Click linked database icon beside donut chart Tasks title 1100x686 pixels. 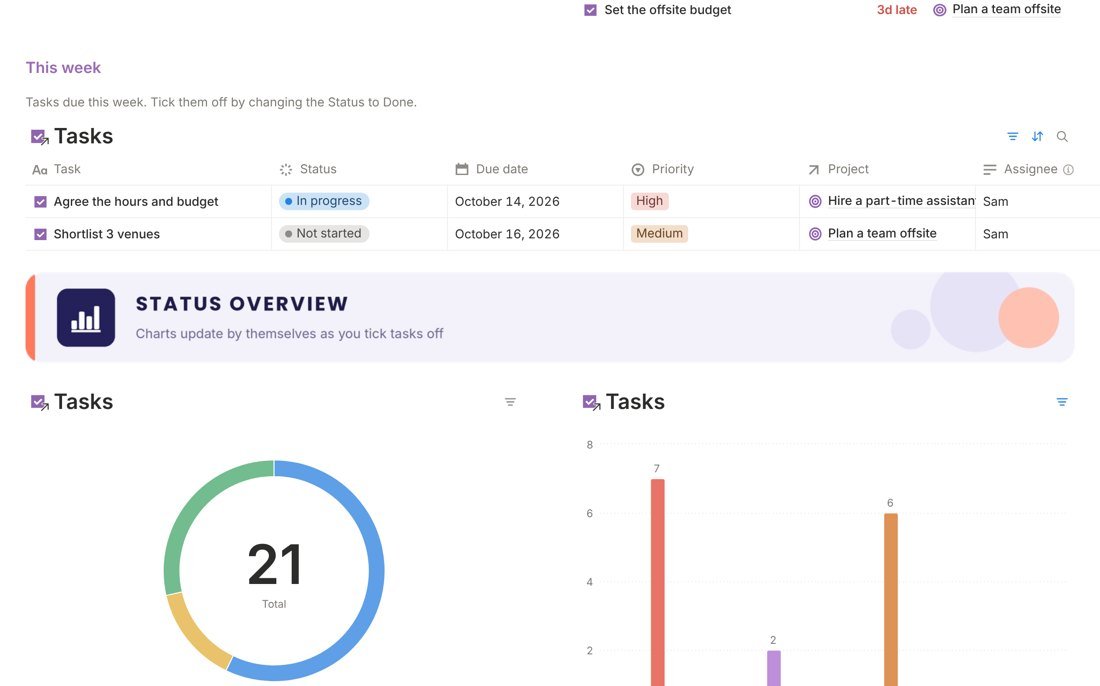click(39, 403)
